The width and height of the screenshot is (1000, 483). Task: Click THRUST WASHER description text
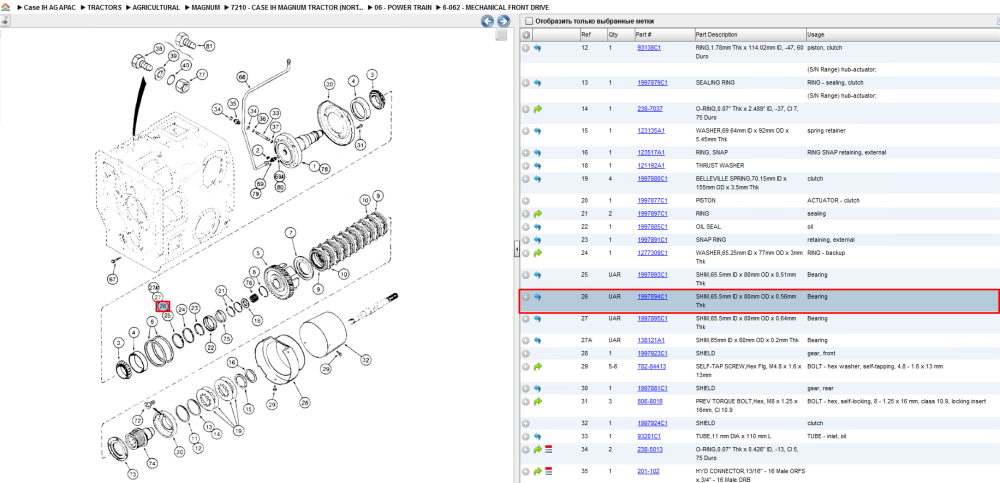716,166
